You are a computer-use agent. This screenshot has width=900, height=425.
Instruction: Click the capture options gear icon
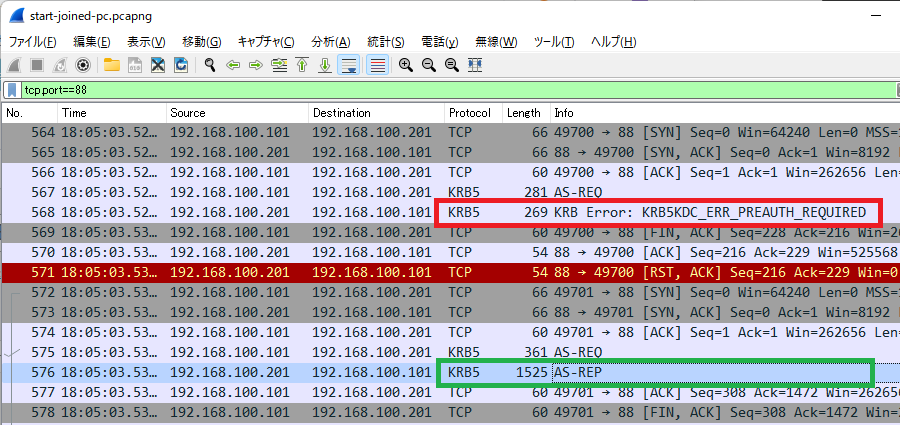(x=83, y=65)
